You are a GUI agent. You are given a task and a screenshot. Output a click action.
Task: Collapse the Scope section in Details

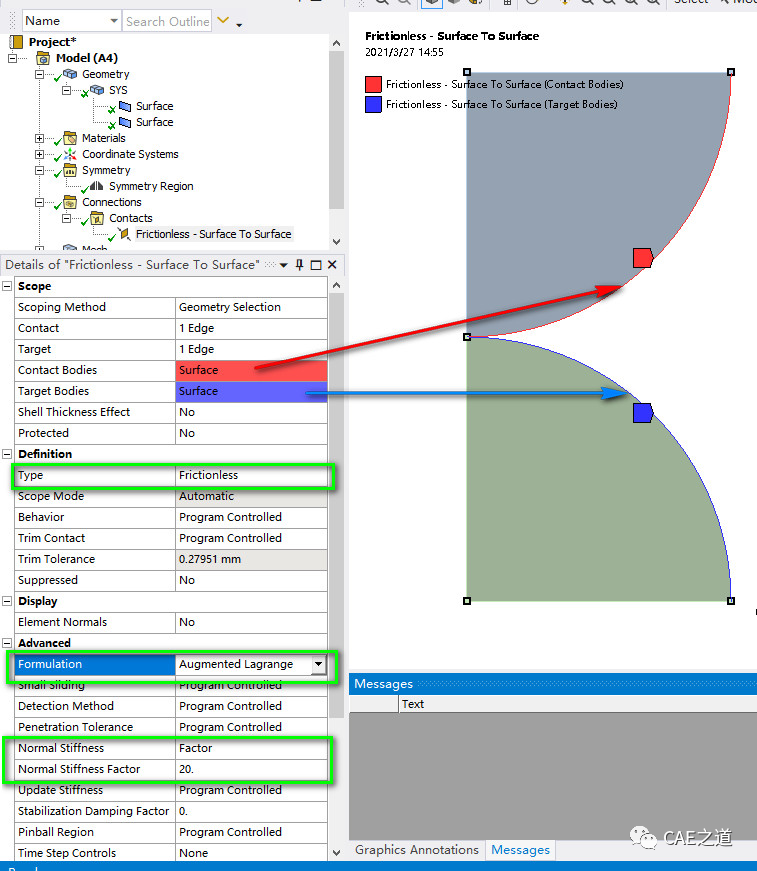pos(7,286)
